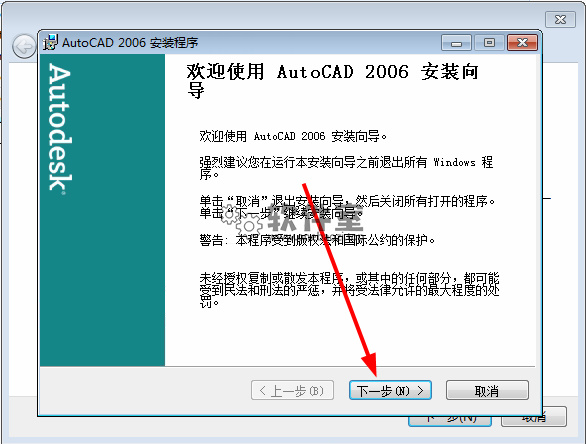
Task: Exit the wizard with the 取消 button
Action: pos(487,391)
